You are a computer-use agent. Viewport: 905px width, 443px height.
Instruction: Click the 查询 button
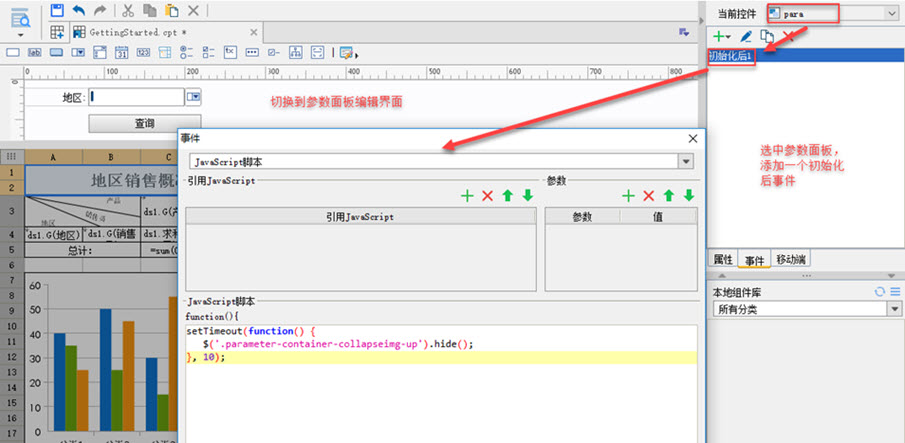[144, 123]
